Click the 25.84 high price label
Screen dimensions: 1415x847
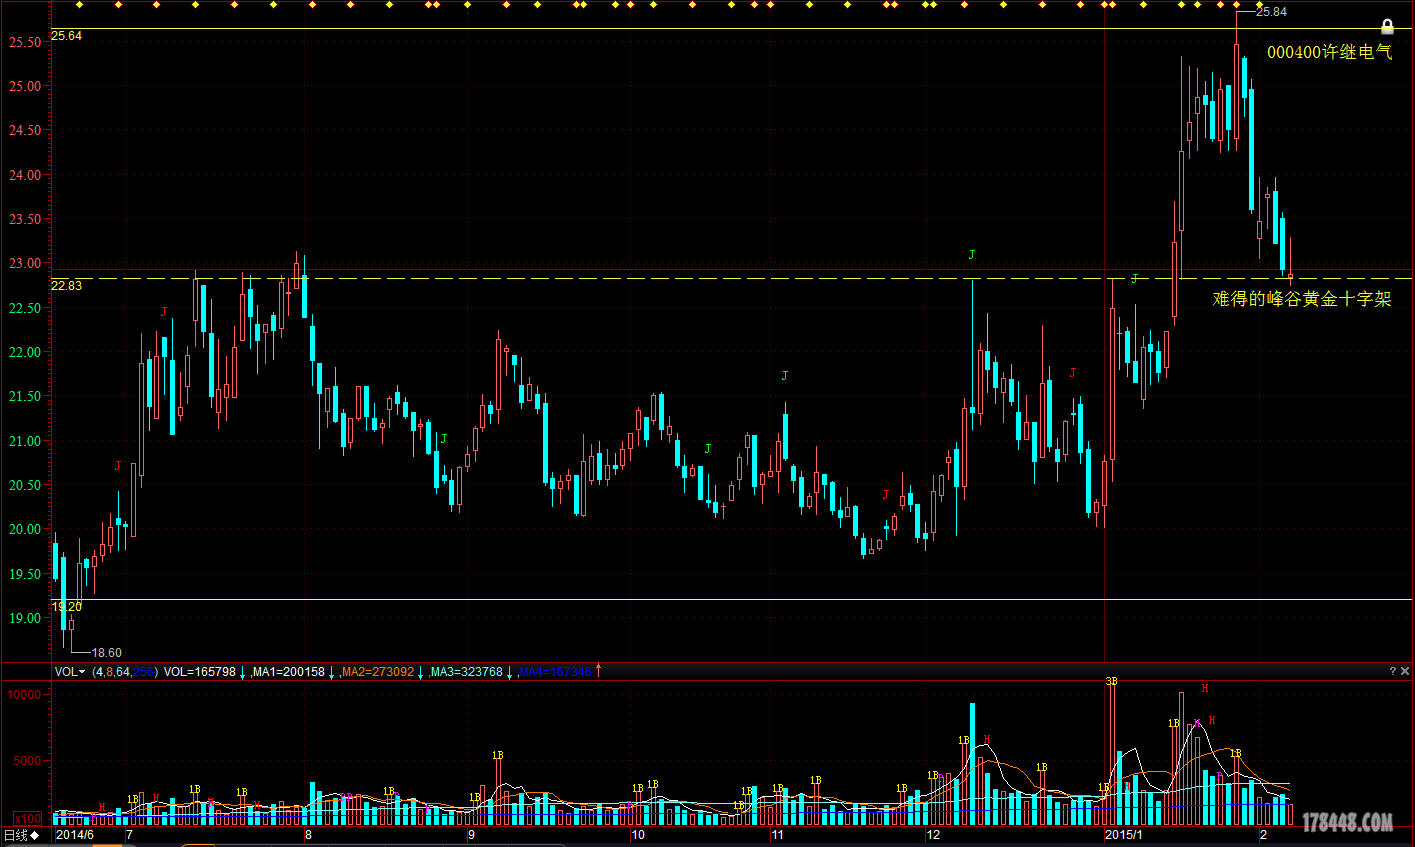click(1271, 12)
